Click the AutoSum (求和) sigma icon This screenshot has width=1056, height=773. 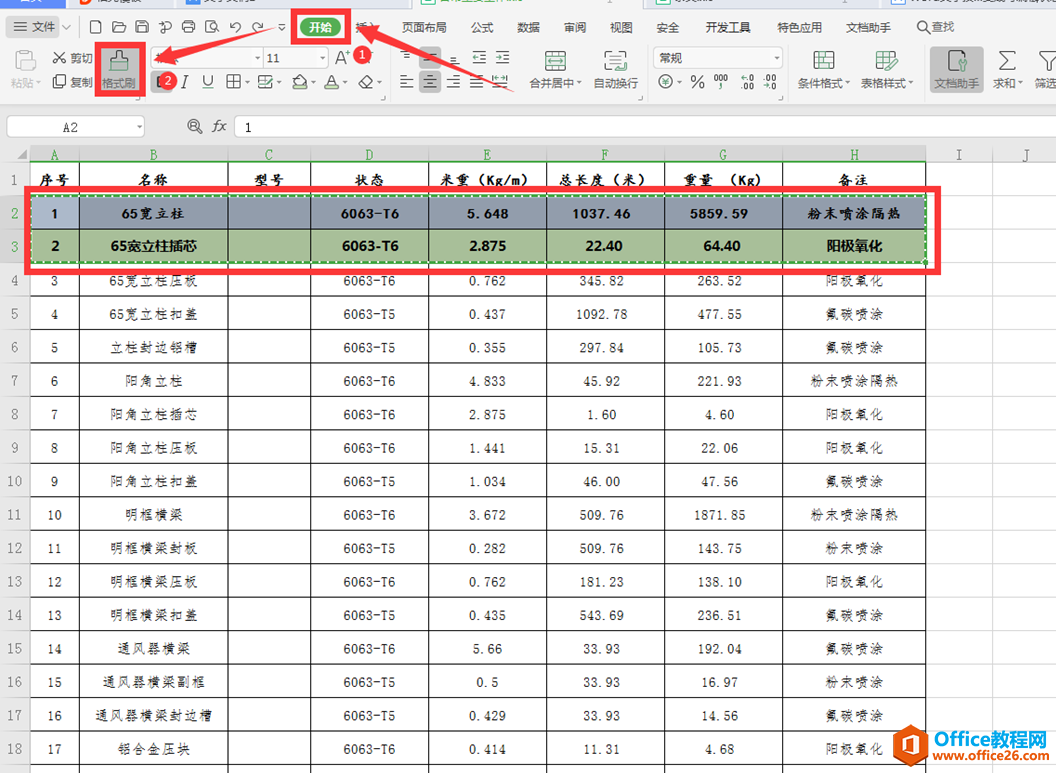click(1007, 61)
